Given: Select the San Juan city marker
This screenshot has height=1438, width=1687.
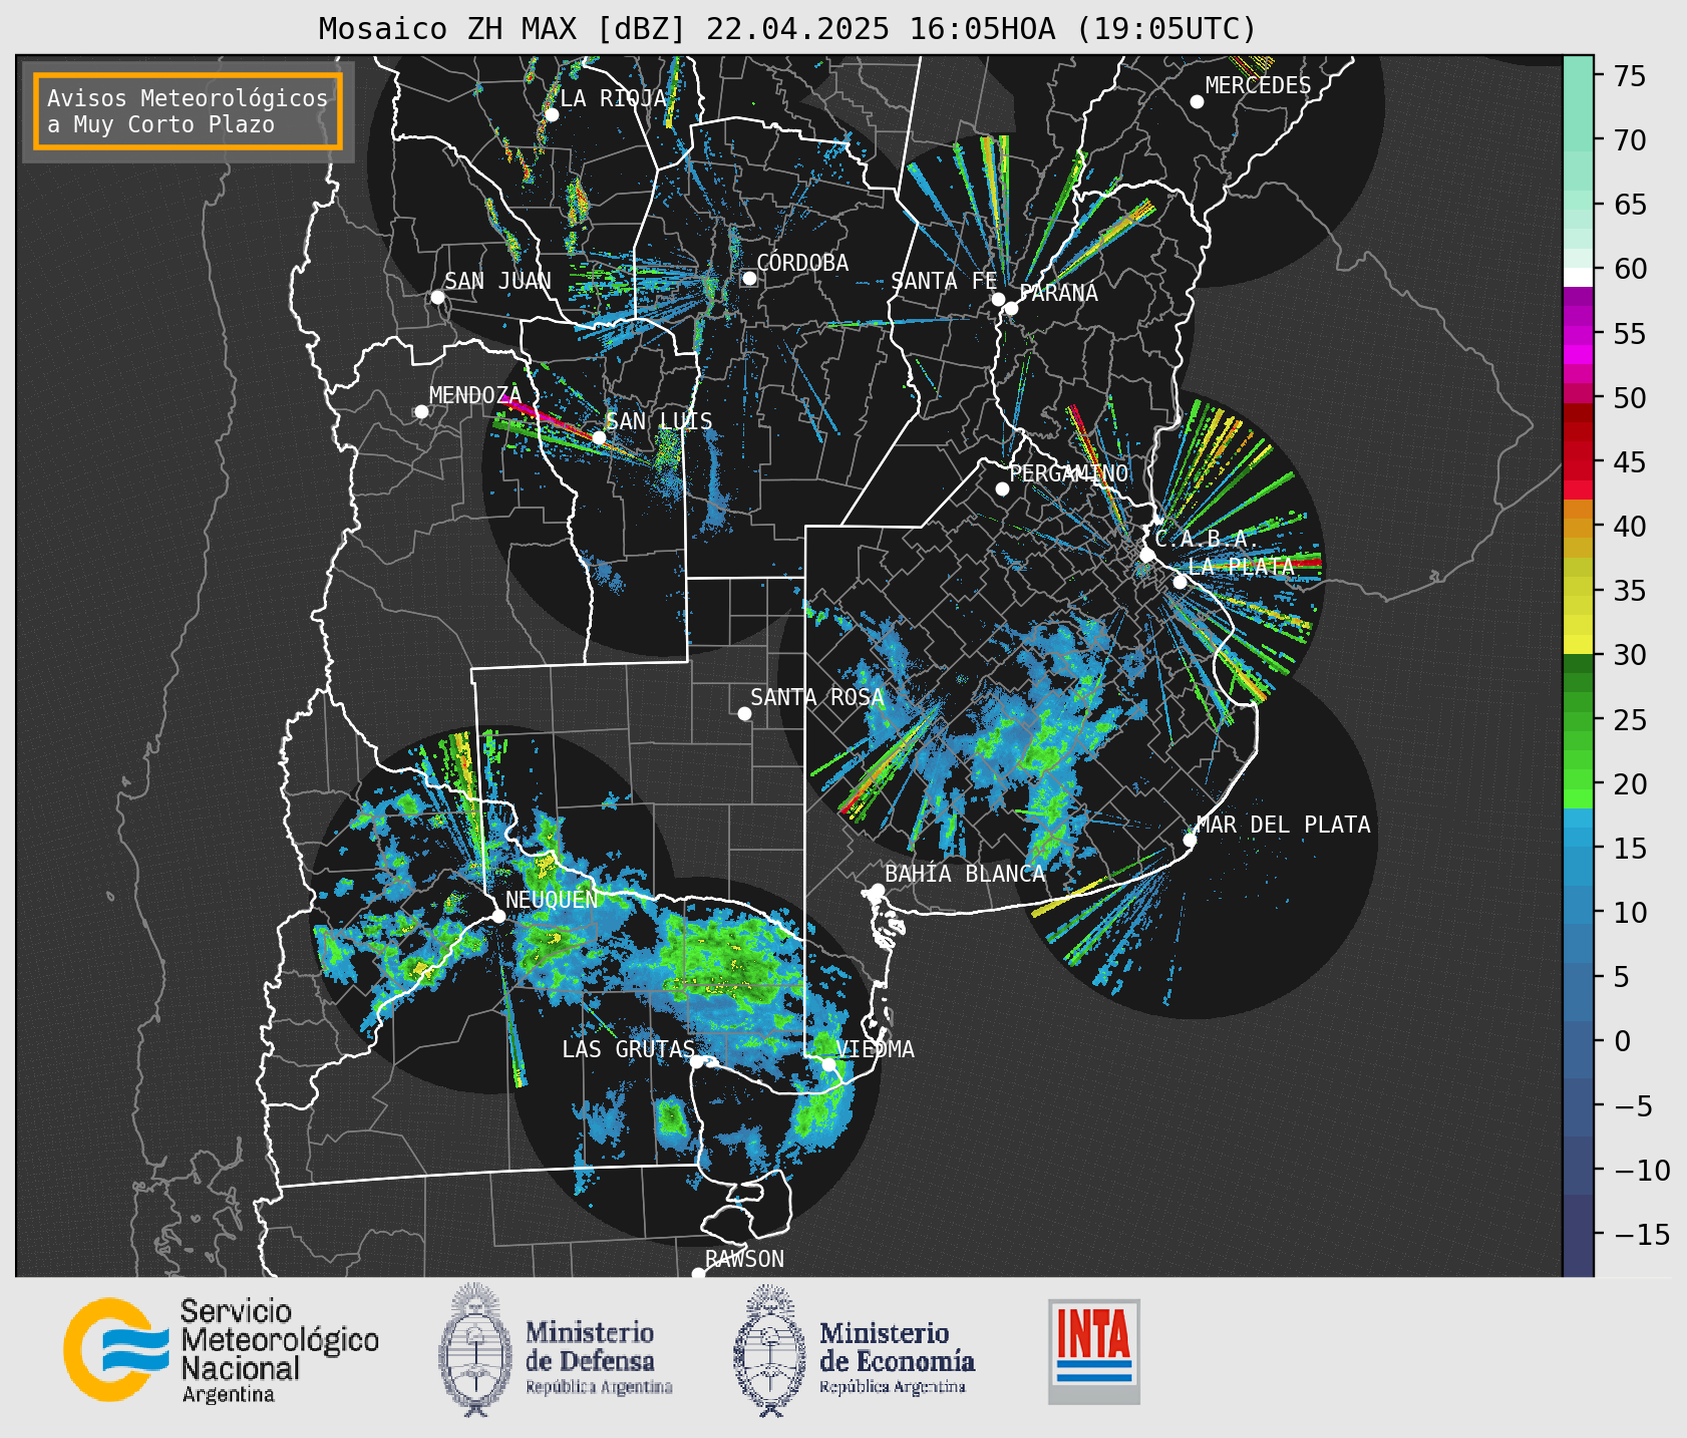Looking at the screenshot, I should [437, 297].
